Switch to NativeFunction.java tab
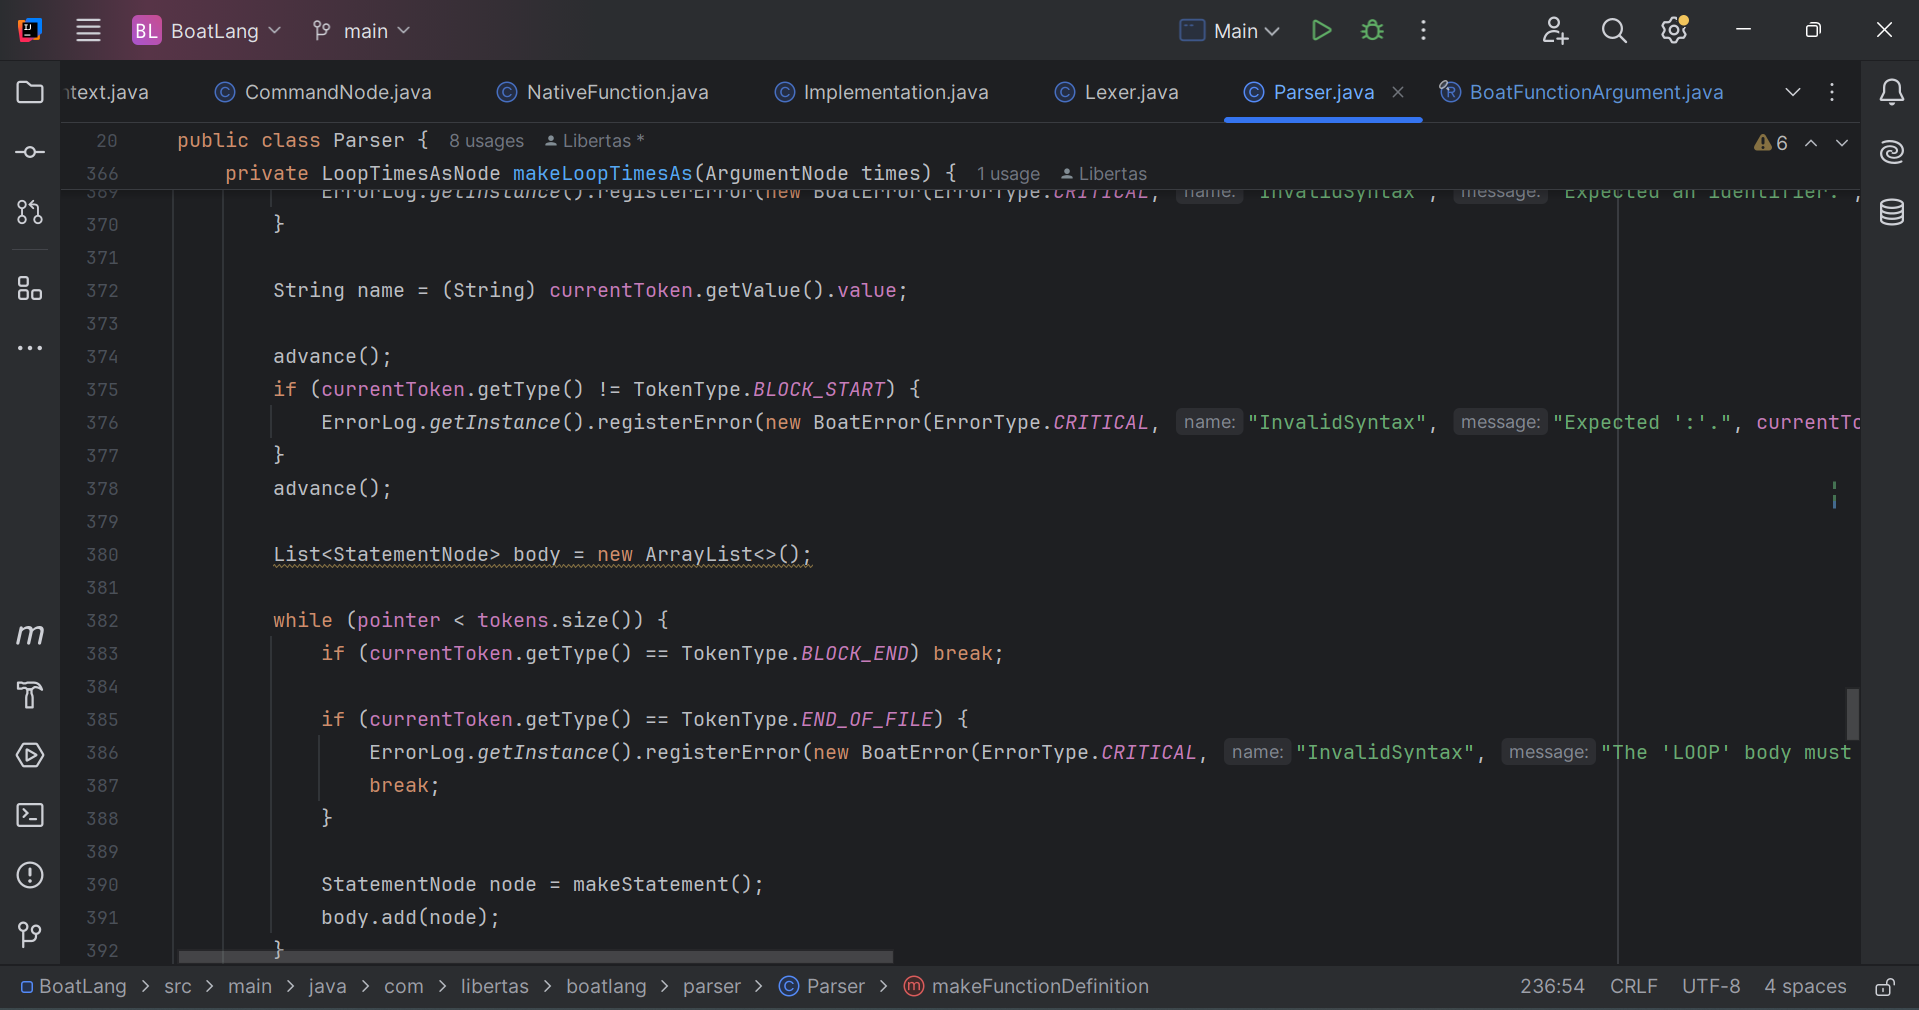 tap(603, 92)
